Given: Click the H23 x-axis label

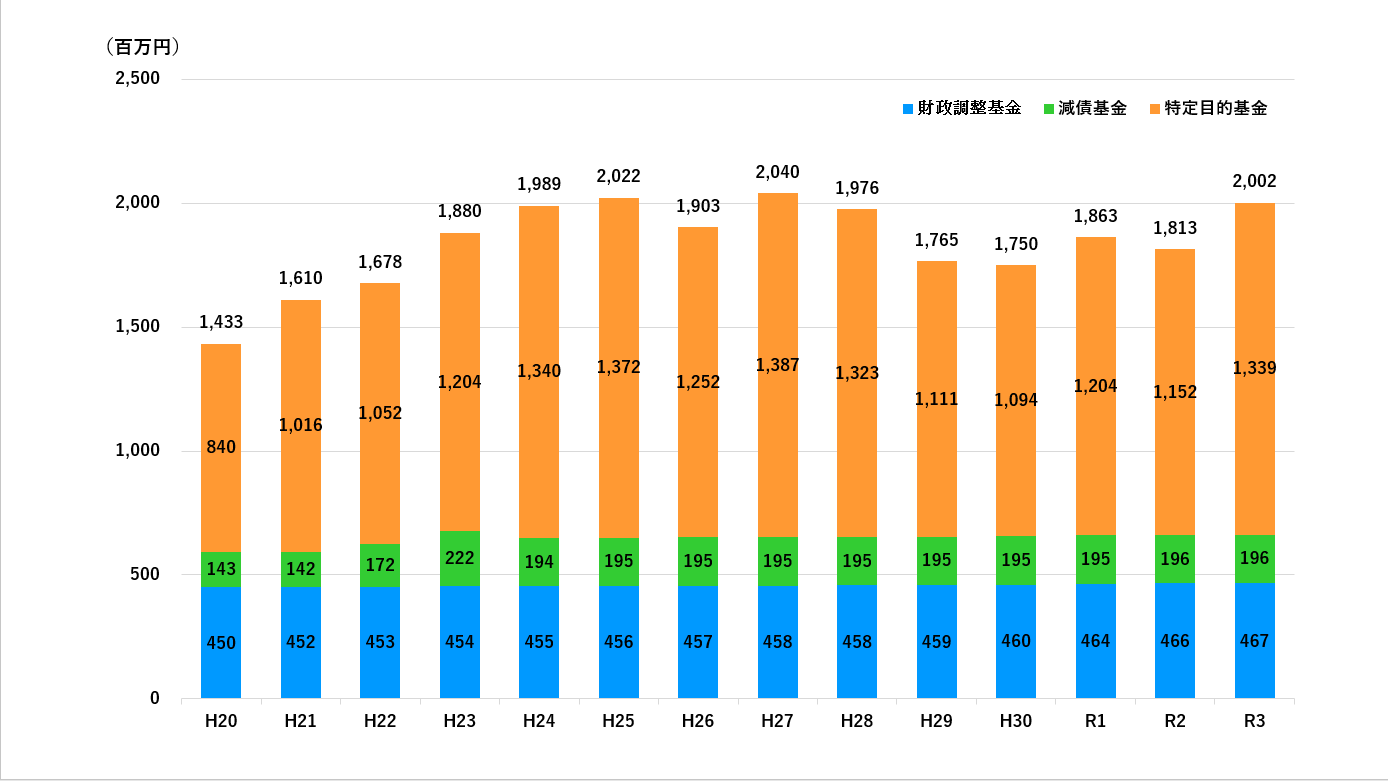Looking at the screenshot, I should (460, 722).
